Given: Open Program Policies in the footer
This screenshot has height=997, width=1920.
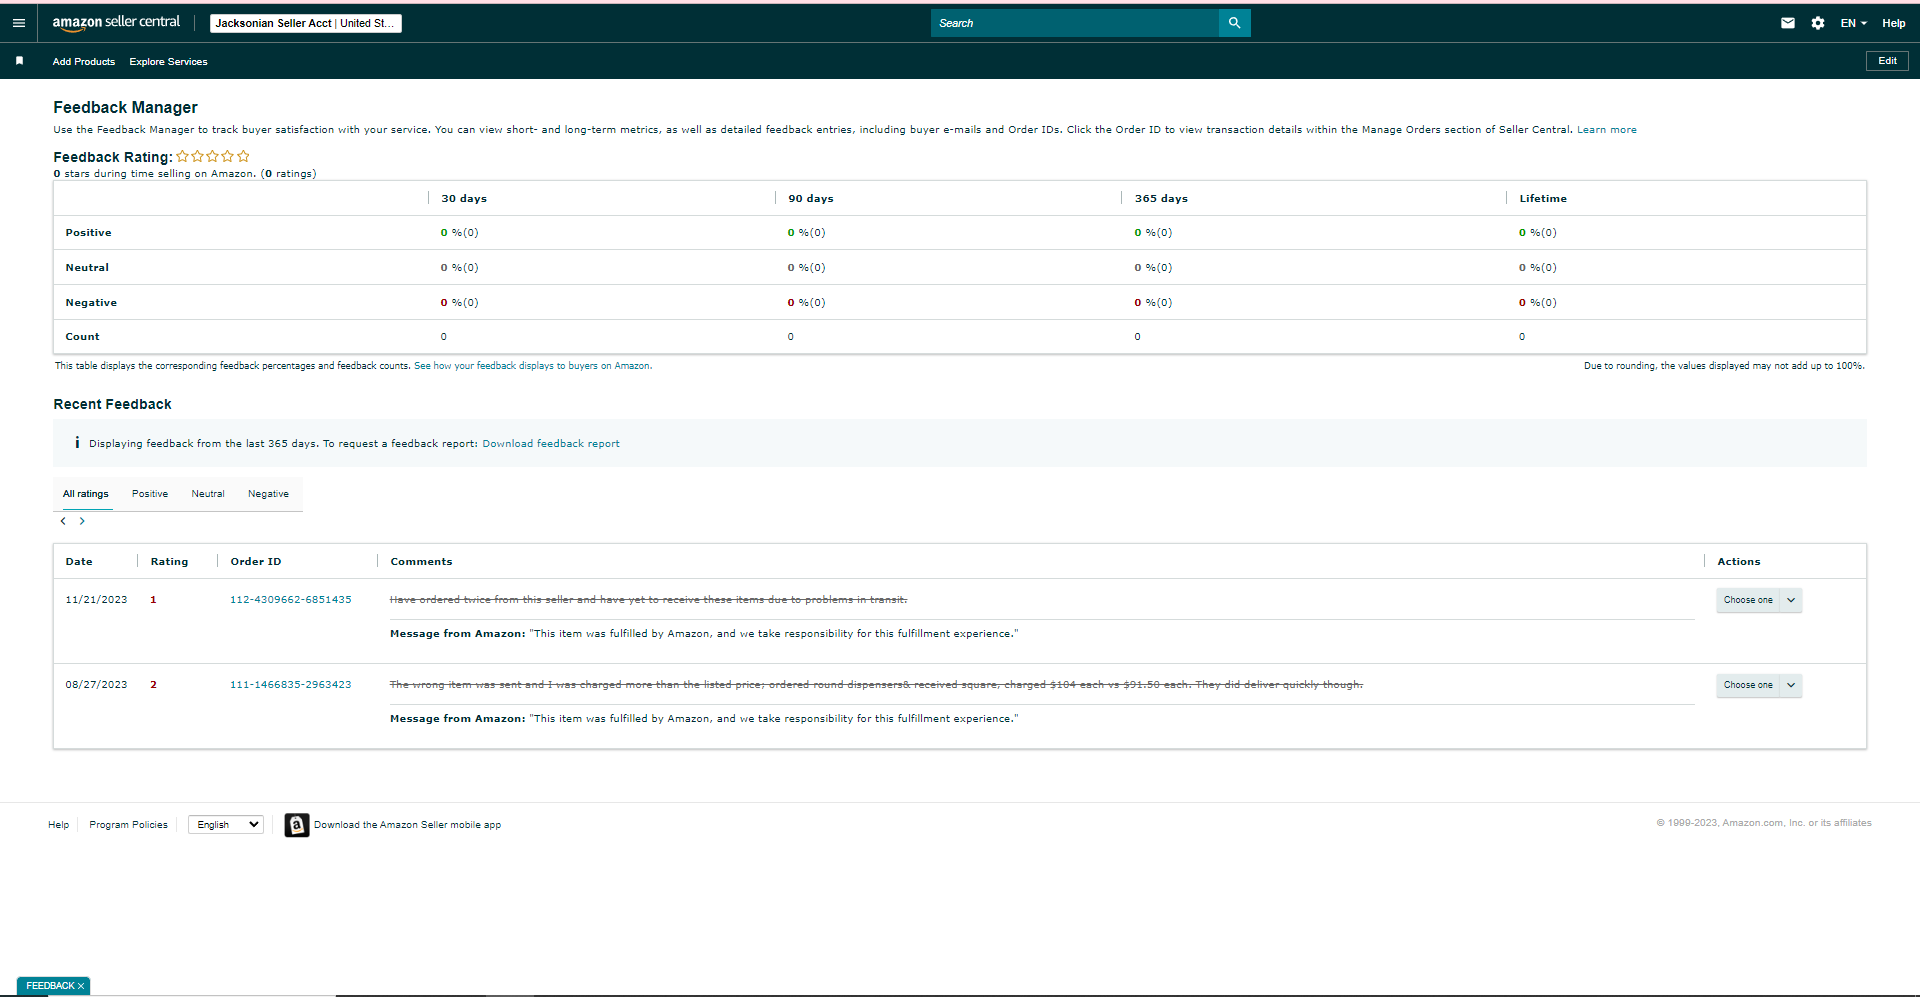Looking at the screenshot, I should [x=129, y=825].
